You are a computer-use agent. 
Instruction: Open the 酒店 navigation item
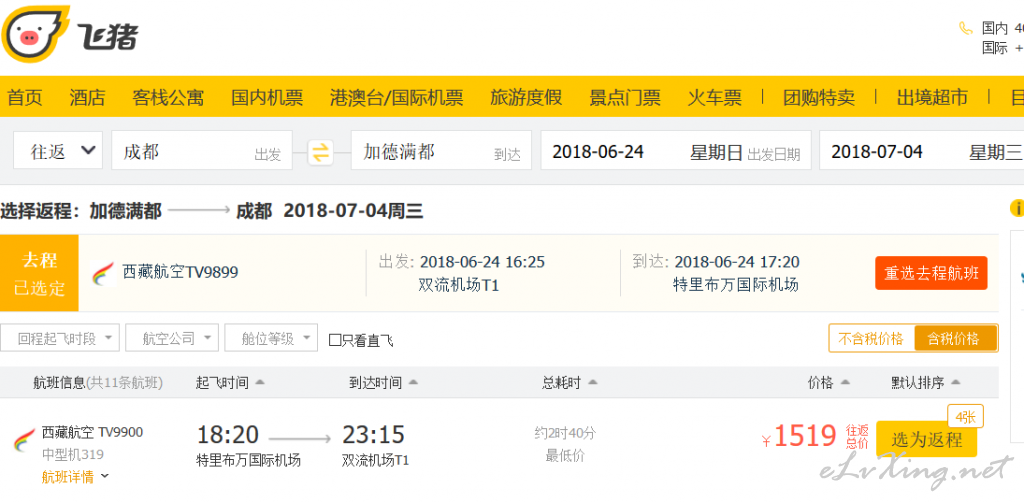click(x=88, y=97)
